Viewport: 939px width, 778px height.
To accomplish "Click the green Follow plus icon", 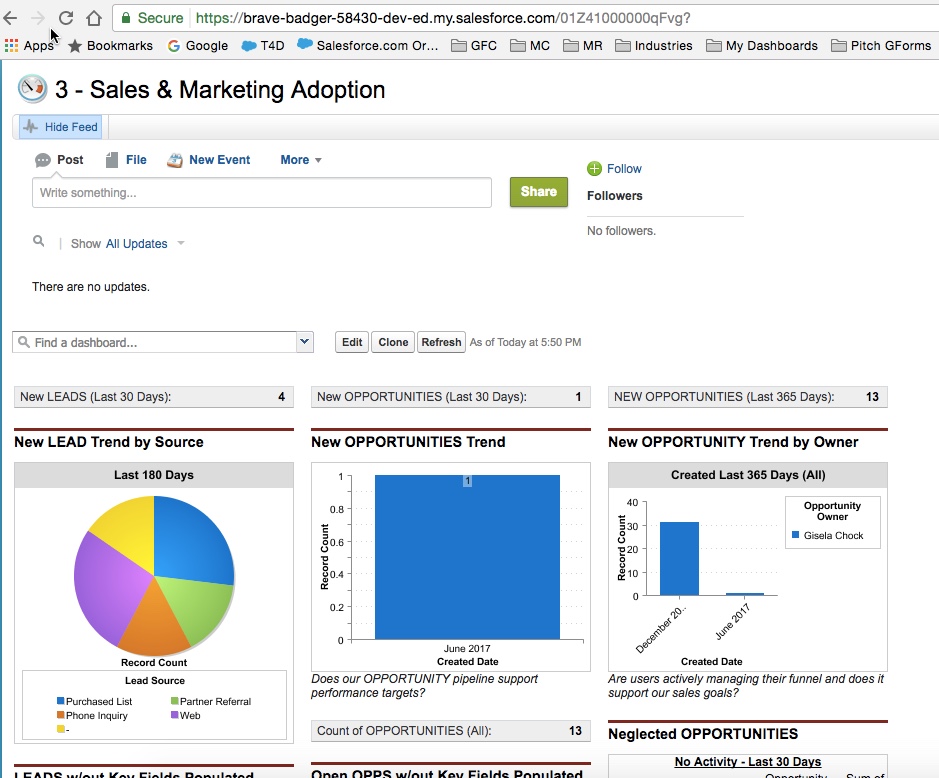I will coord(594,169).
